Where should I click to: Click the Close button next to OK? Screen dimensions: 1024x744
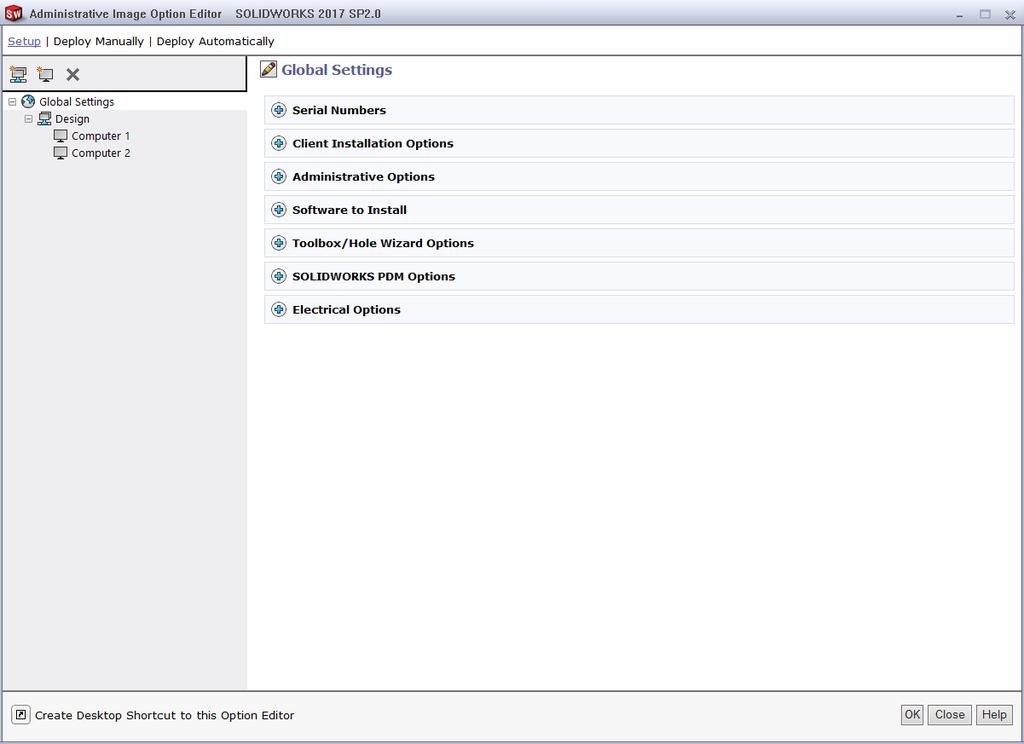tap(950, 715)
